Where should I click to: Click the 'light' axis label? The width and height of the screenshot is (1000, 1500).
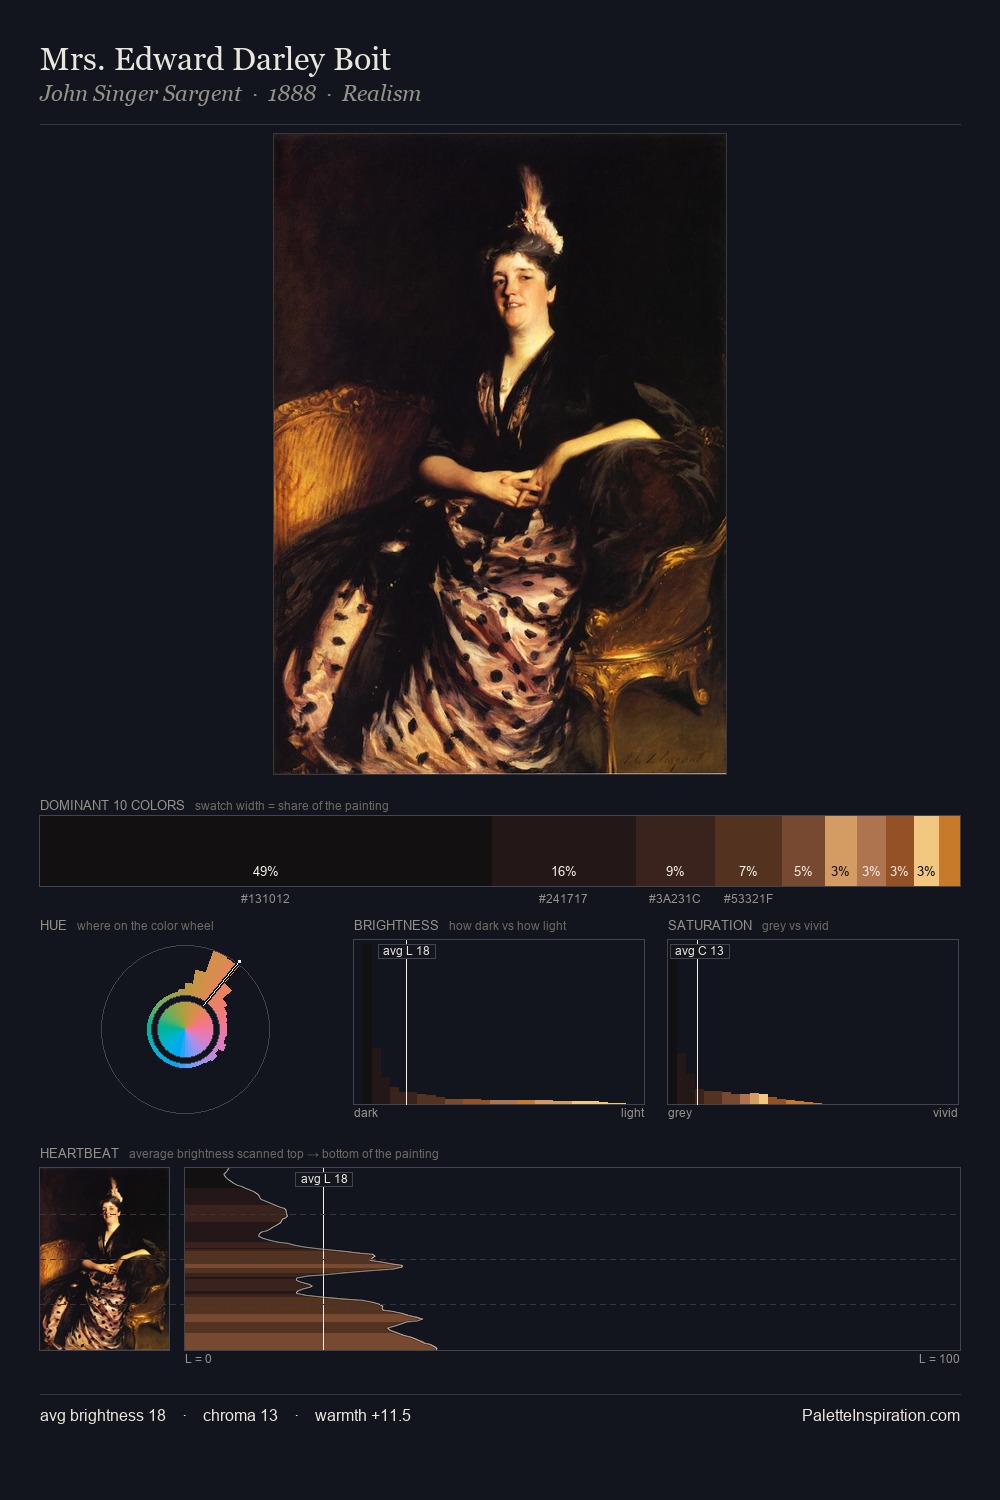tap(632, 1113)
